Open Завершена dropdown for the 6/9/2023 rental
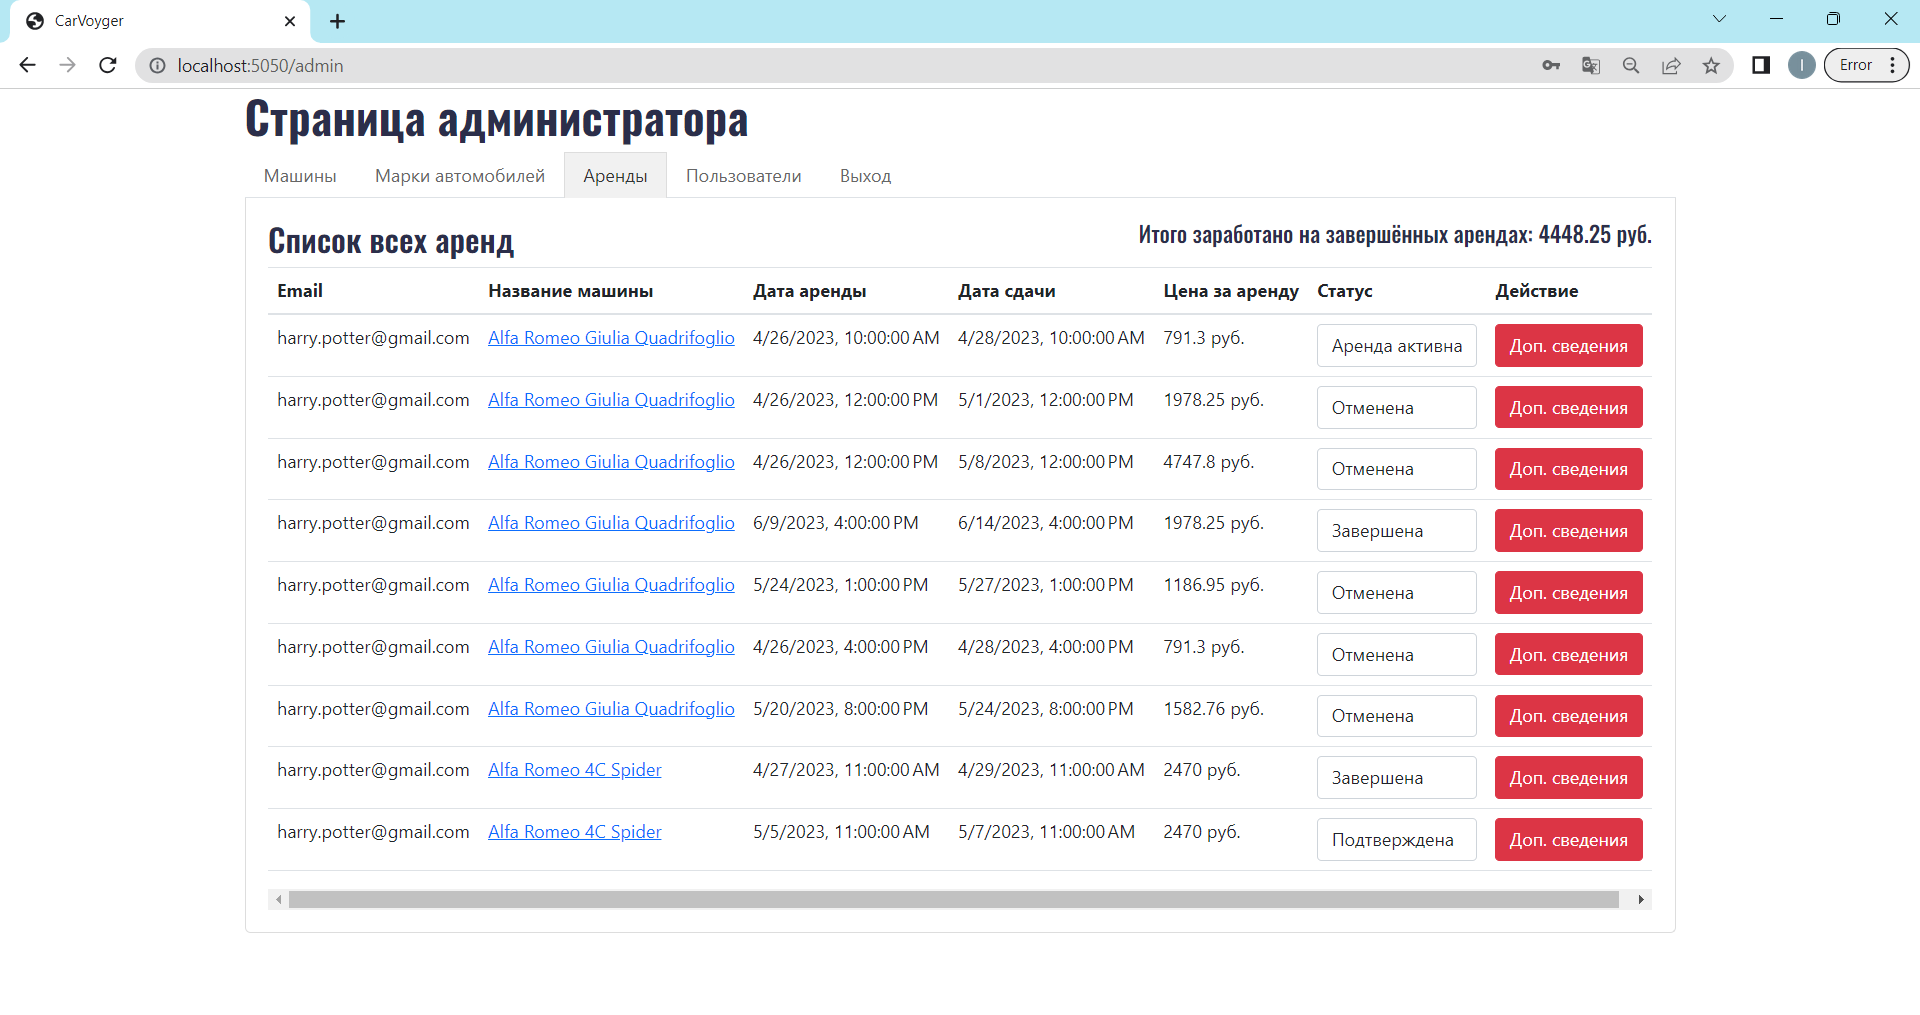The width and height of the screenshot is (1920, 1015). click(1396, 531)
